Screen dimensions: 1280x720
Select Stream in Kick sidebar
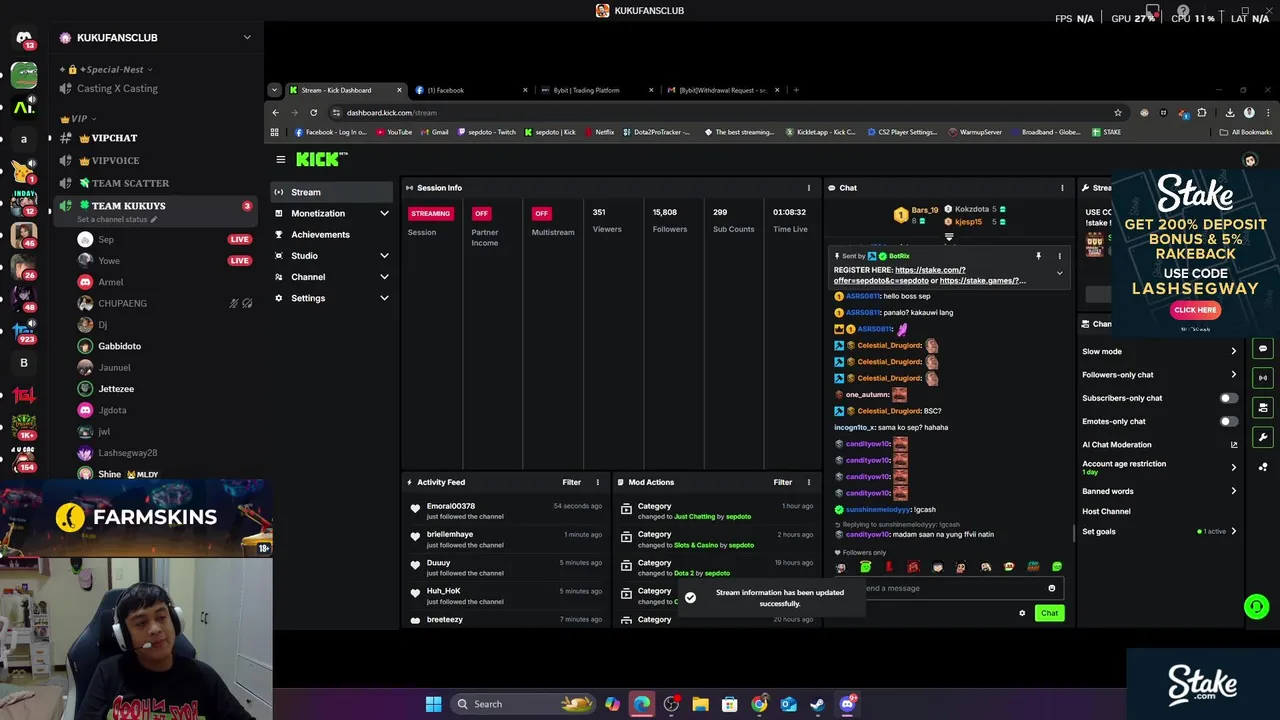coord(332,192)
